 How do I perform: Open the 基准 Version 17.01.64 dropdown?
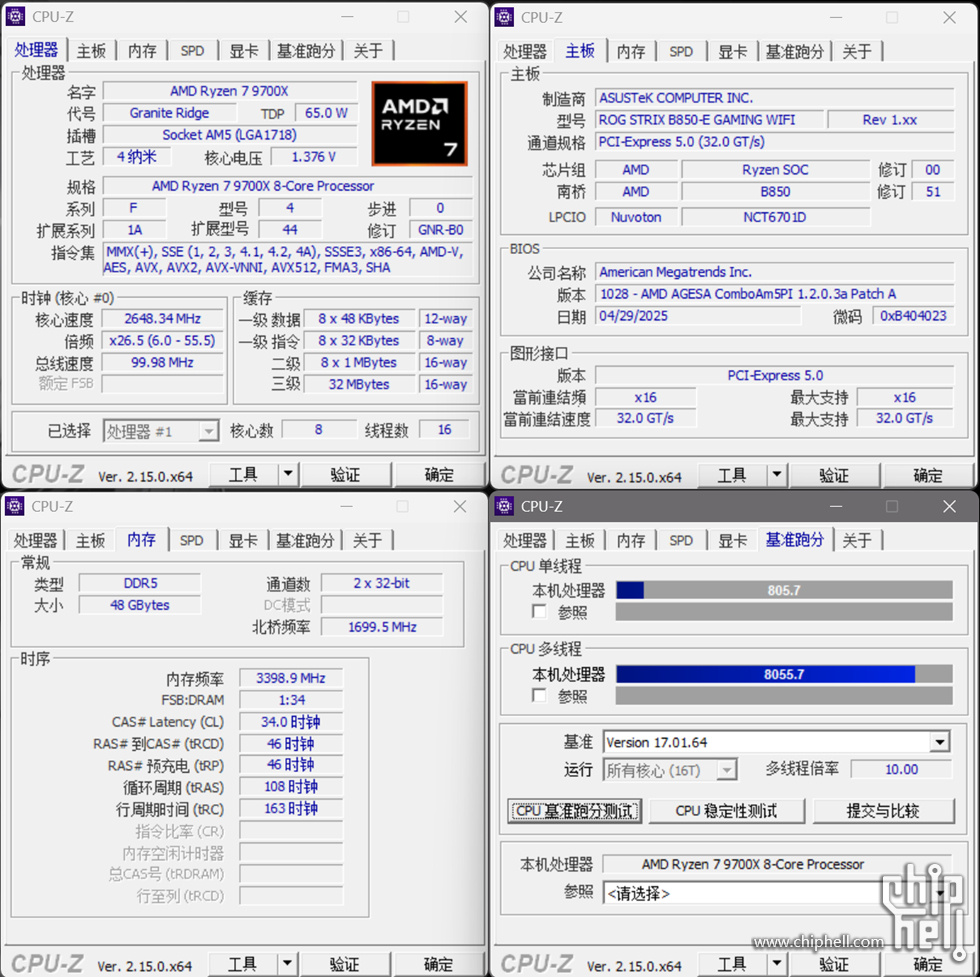pyautogui.click(x=776, y=742)
